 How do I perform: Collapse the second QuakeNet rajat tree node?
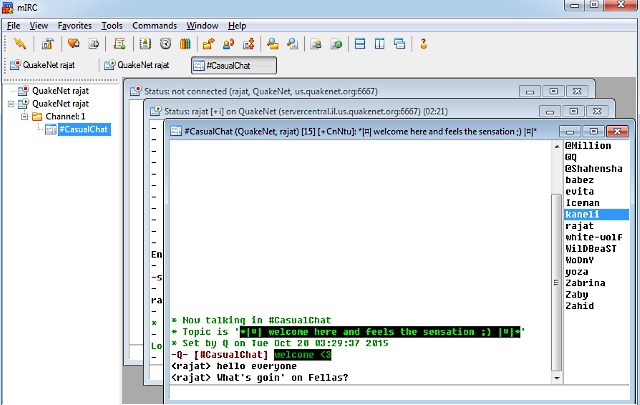pyautogui.click(x=11, y=103)
